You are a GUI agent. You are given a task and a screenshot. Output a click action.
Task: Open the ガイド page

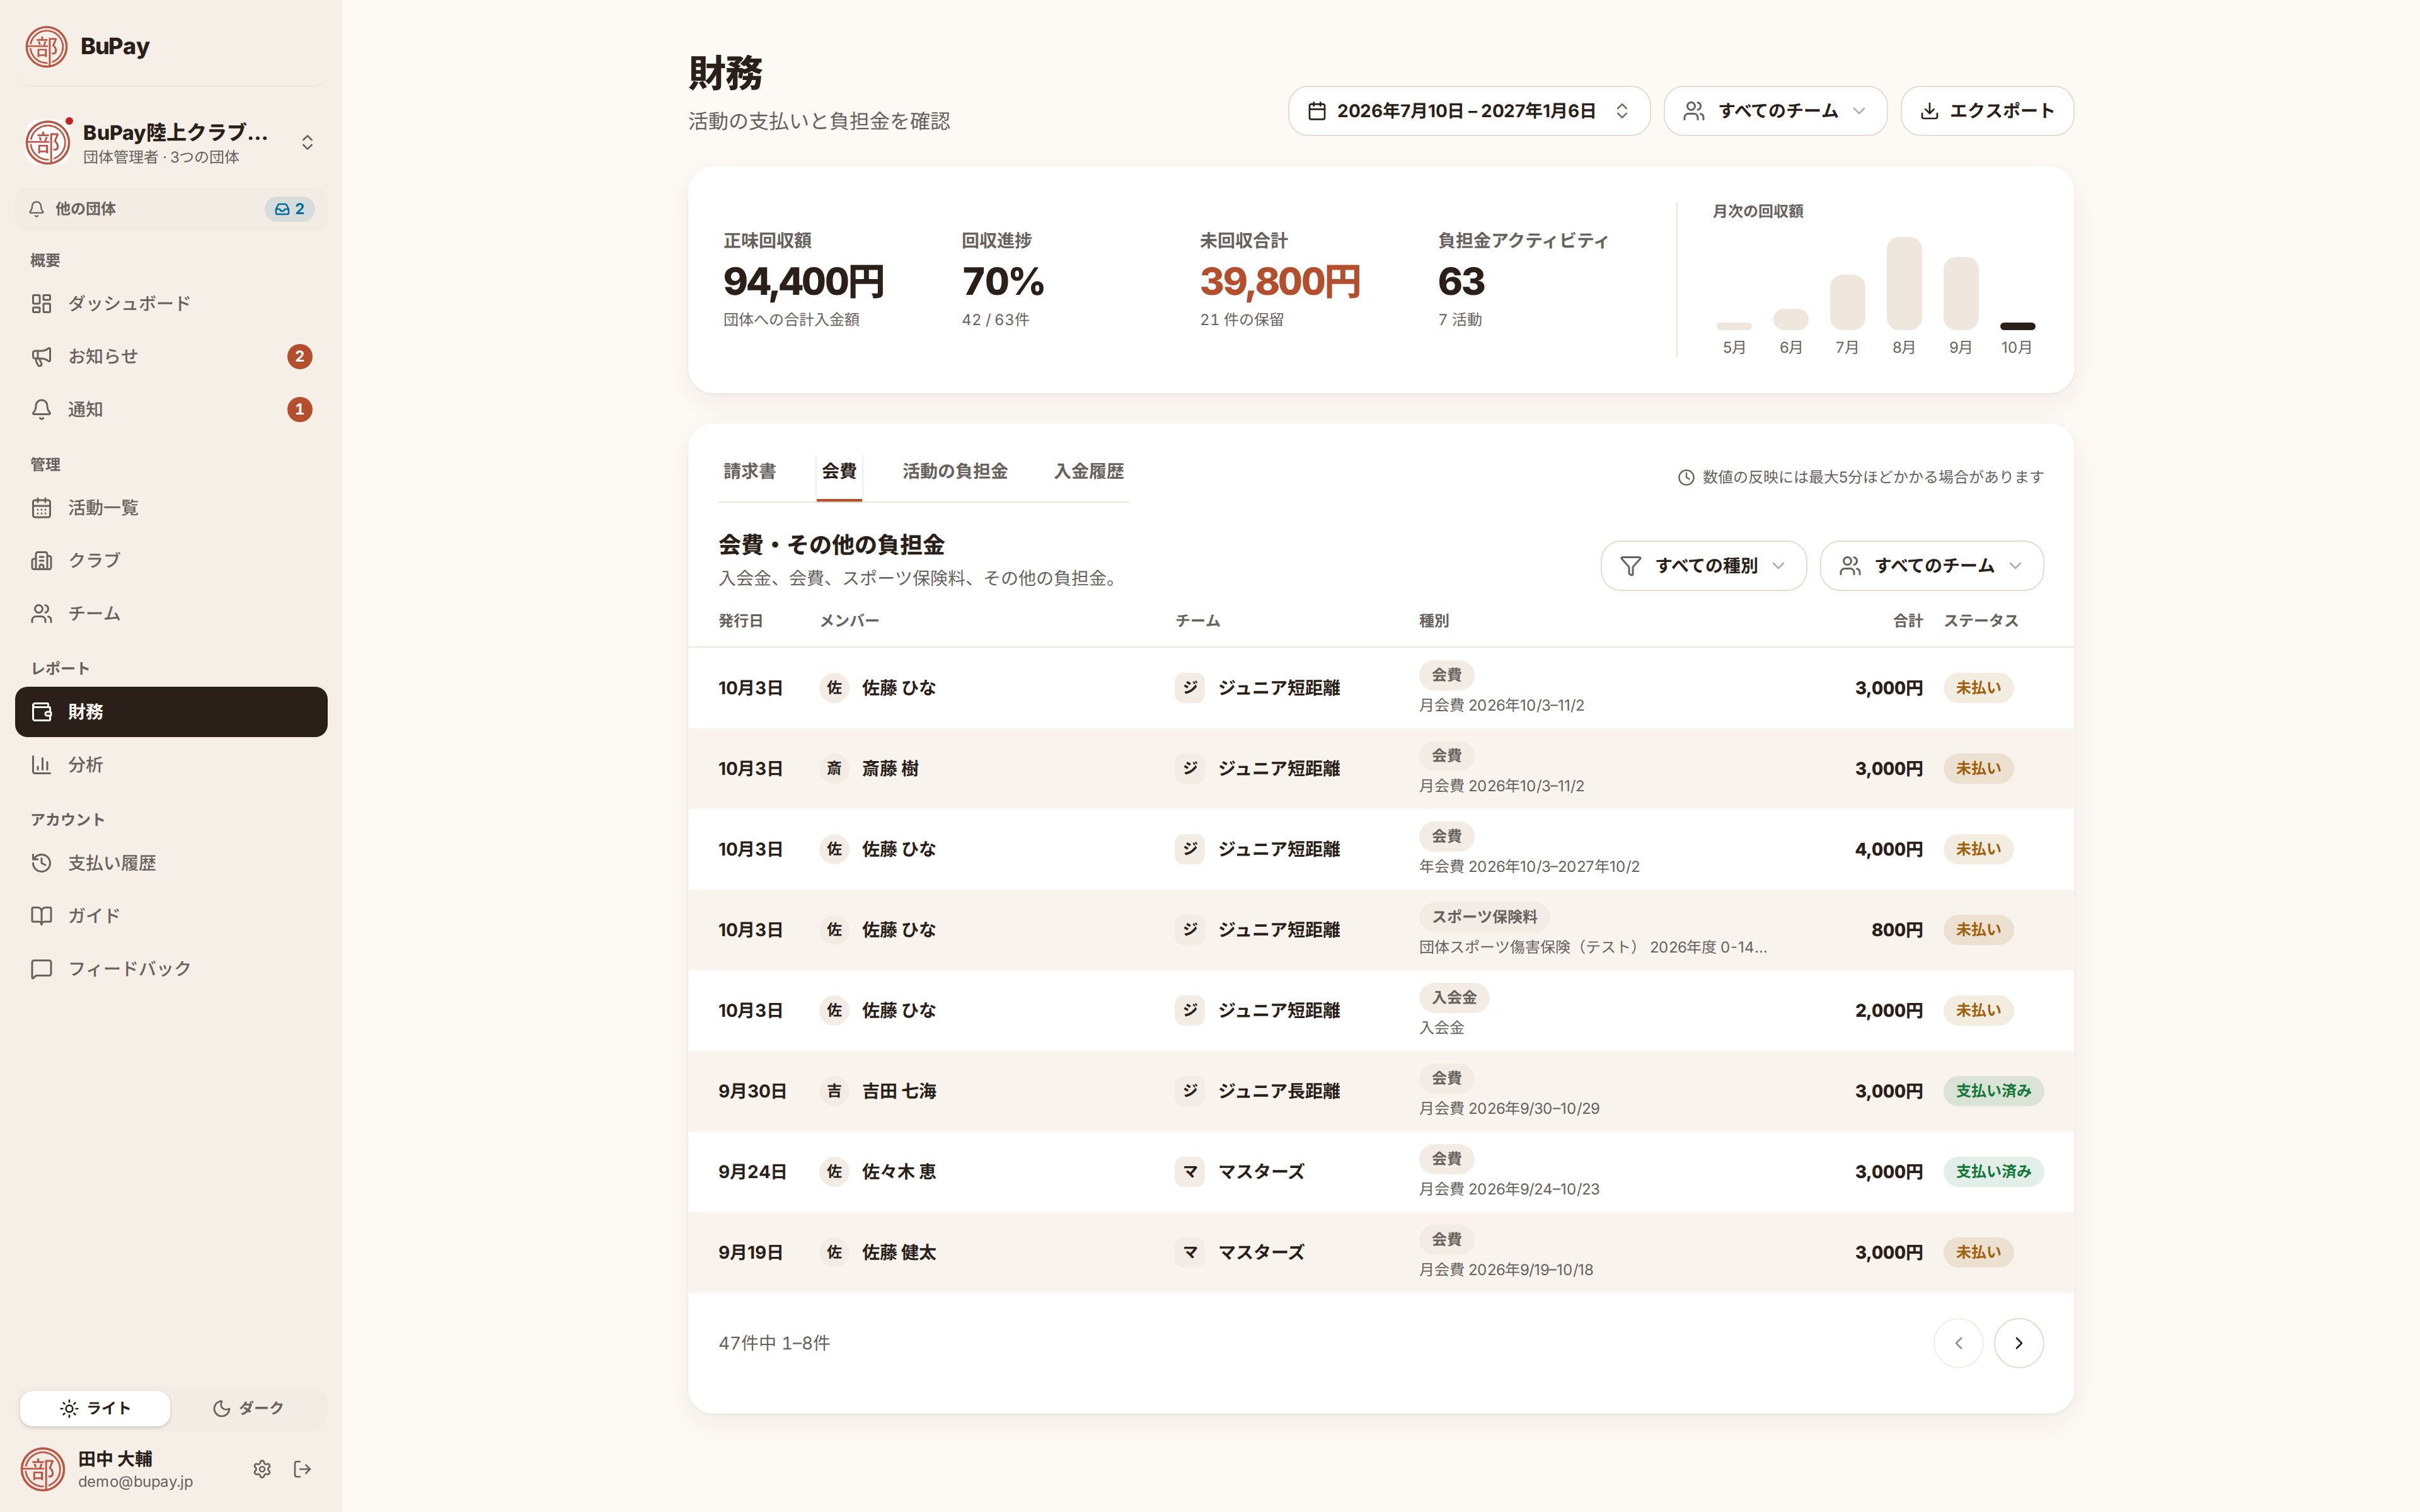coord(171,916)
